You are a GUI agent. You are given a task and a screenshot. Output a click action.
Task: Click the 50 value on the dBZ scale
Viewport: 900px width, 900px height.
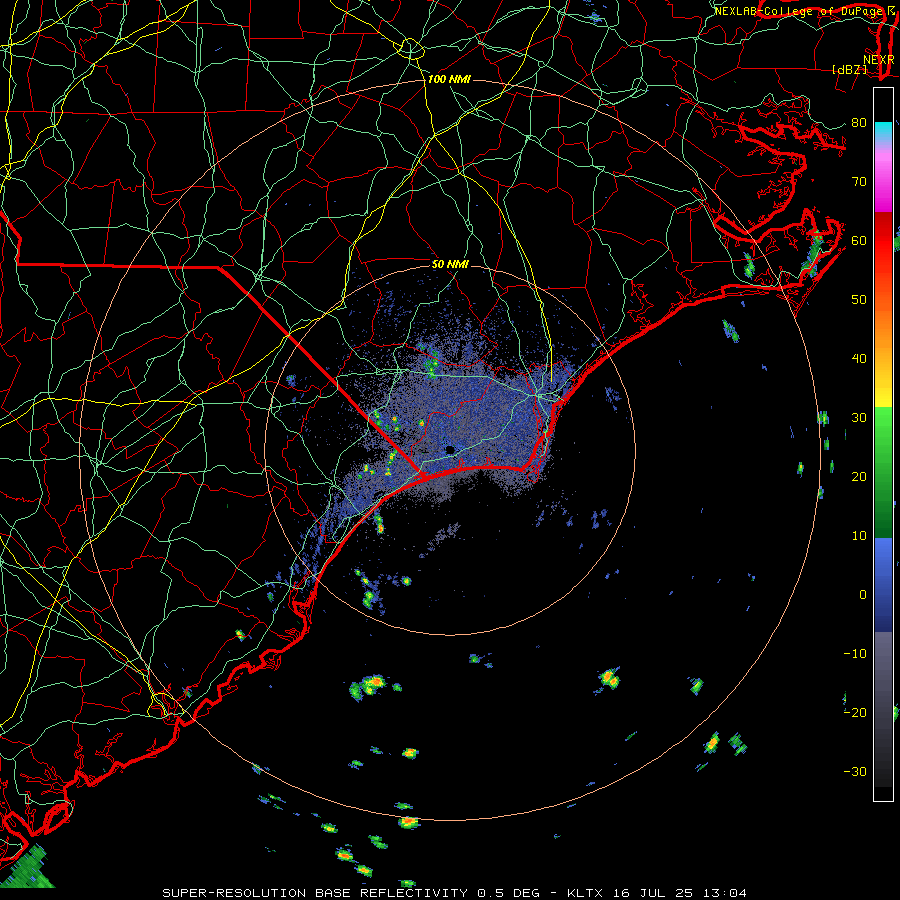point(859,300)
